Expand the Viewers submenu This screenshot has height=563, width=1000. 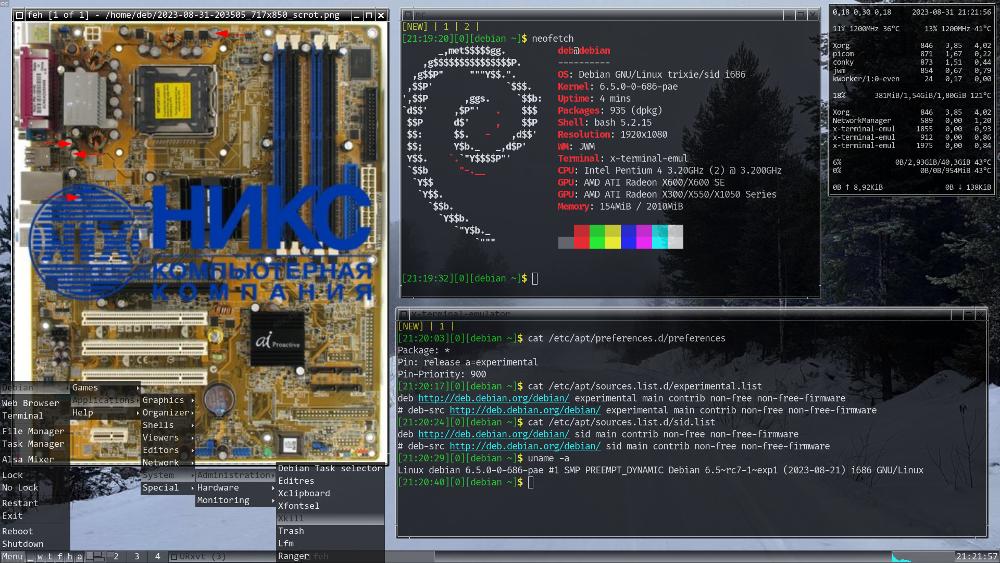click(x=168, y=437)
